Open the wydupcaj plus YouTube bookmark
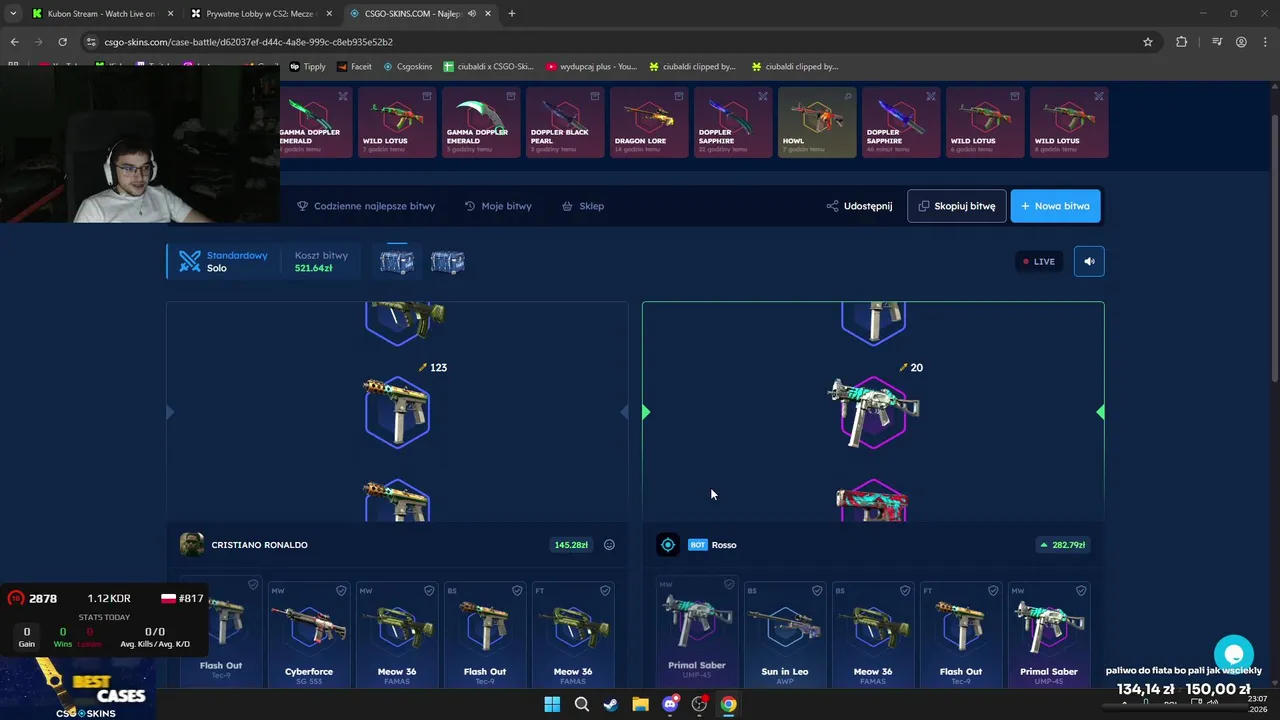Image resolution: width=1280 pixels, height=720 pixels. 591,67
